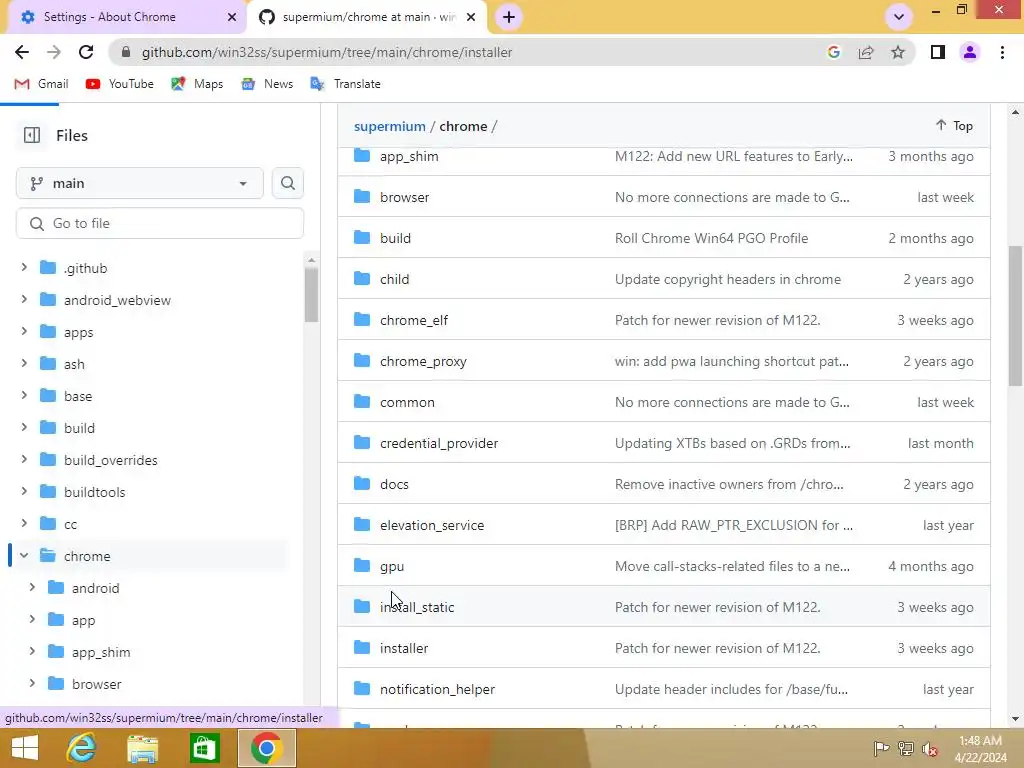Expand the build_overrides tree folder
The width and height of the screenshot is (1024, 768).
(24, 459)
